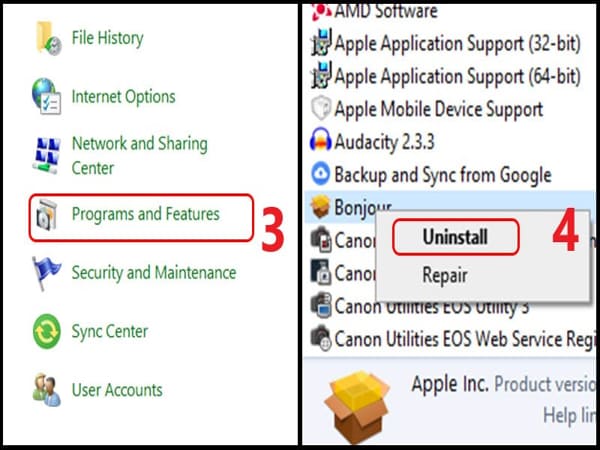
Task: Choose Repair from the context menu
Action: point(445,275)
